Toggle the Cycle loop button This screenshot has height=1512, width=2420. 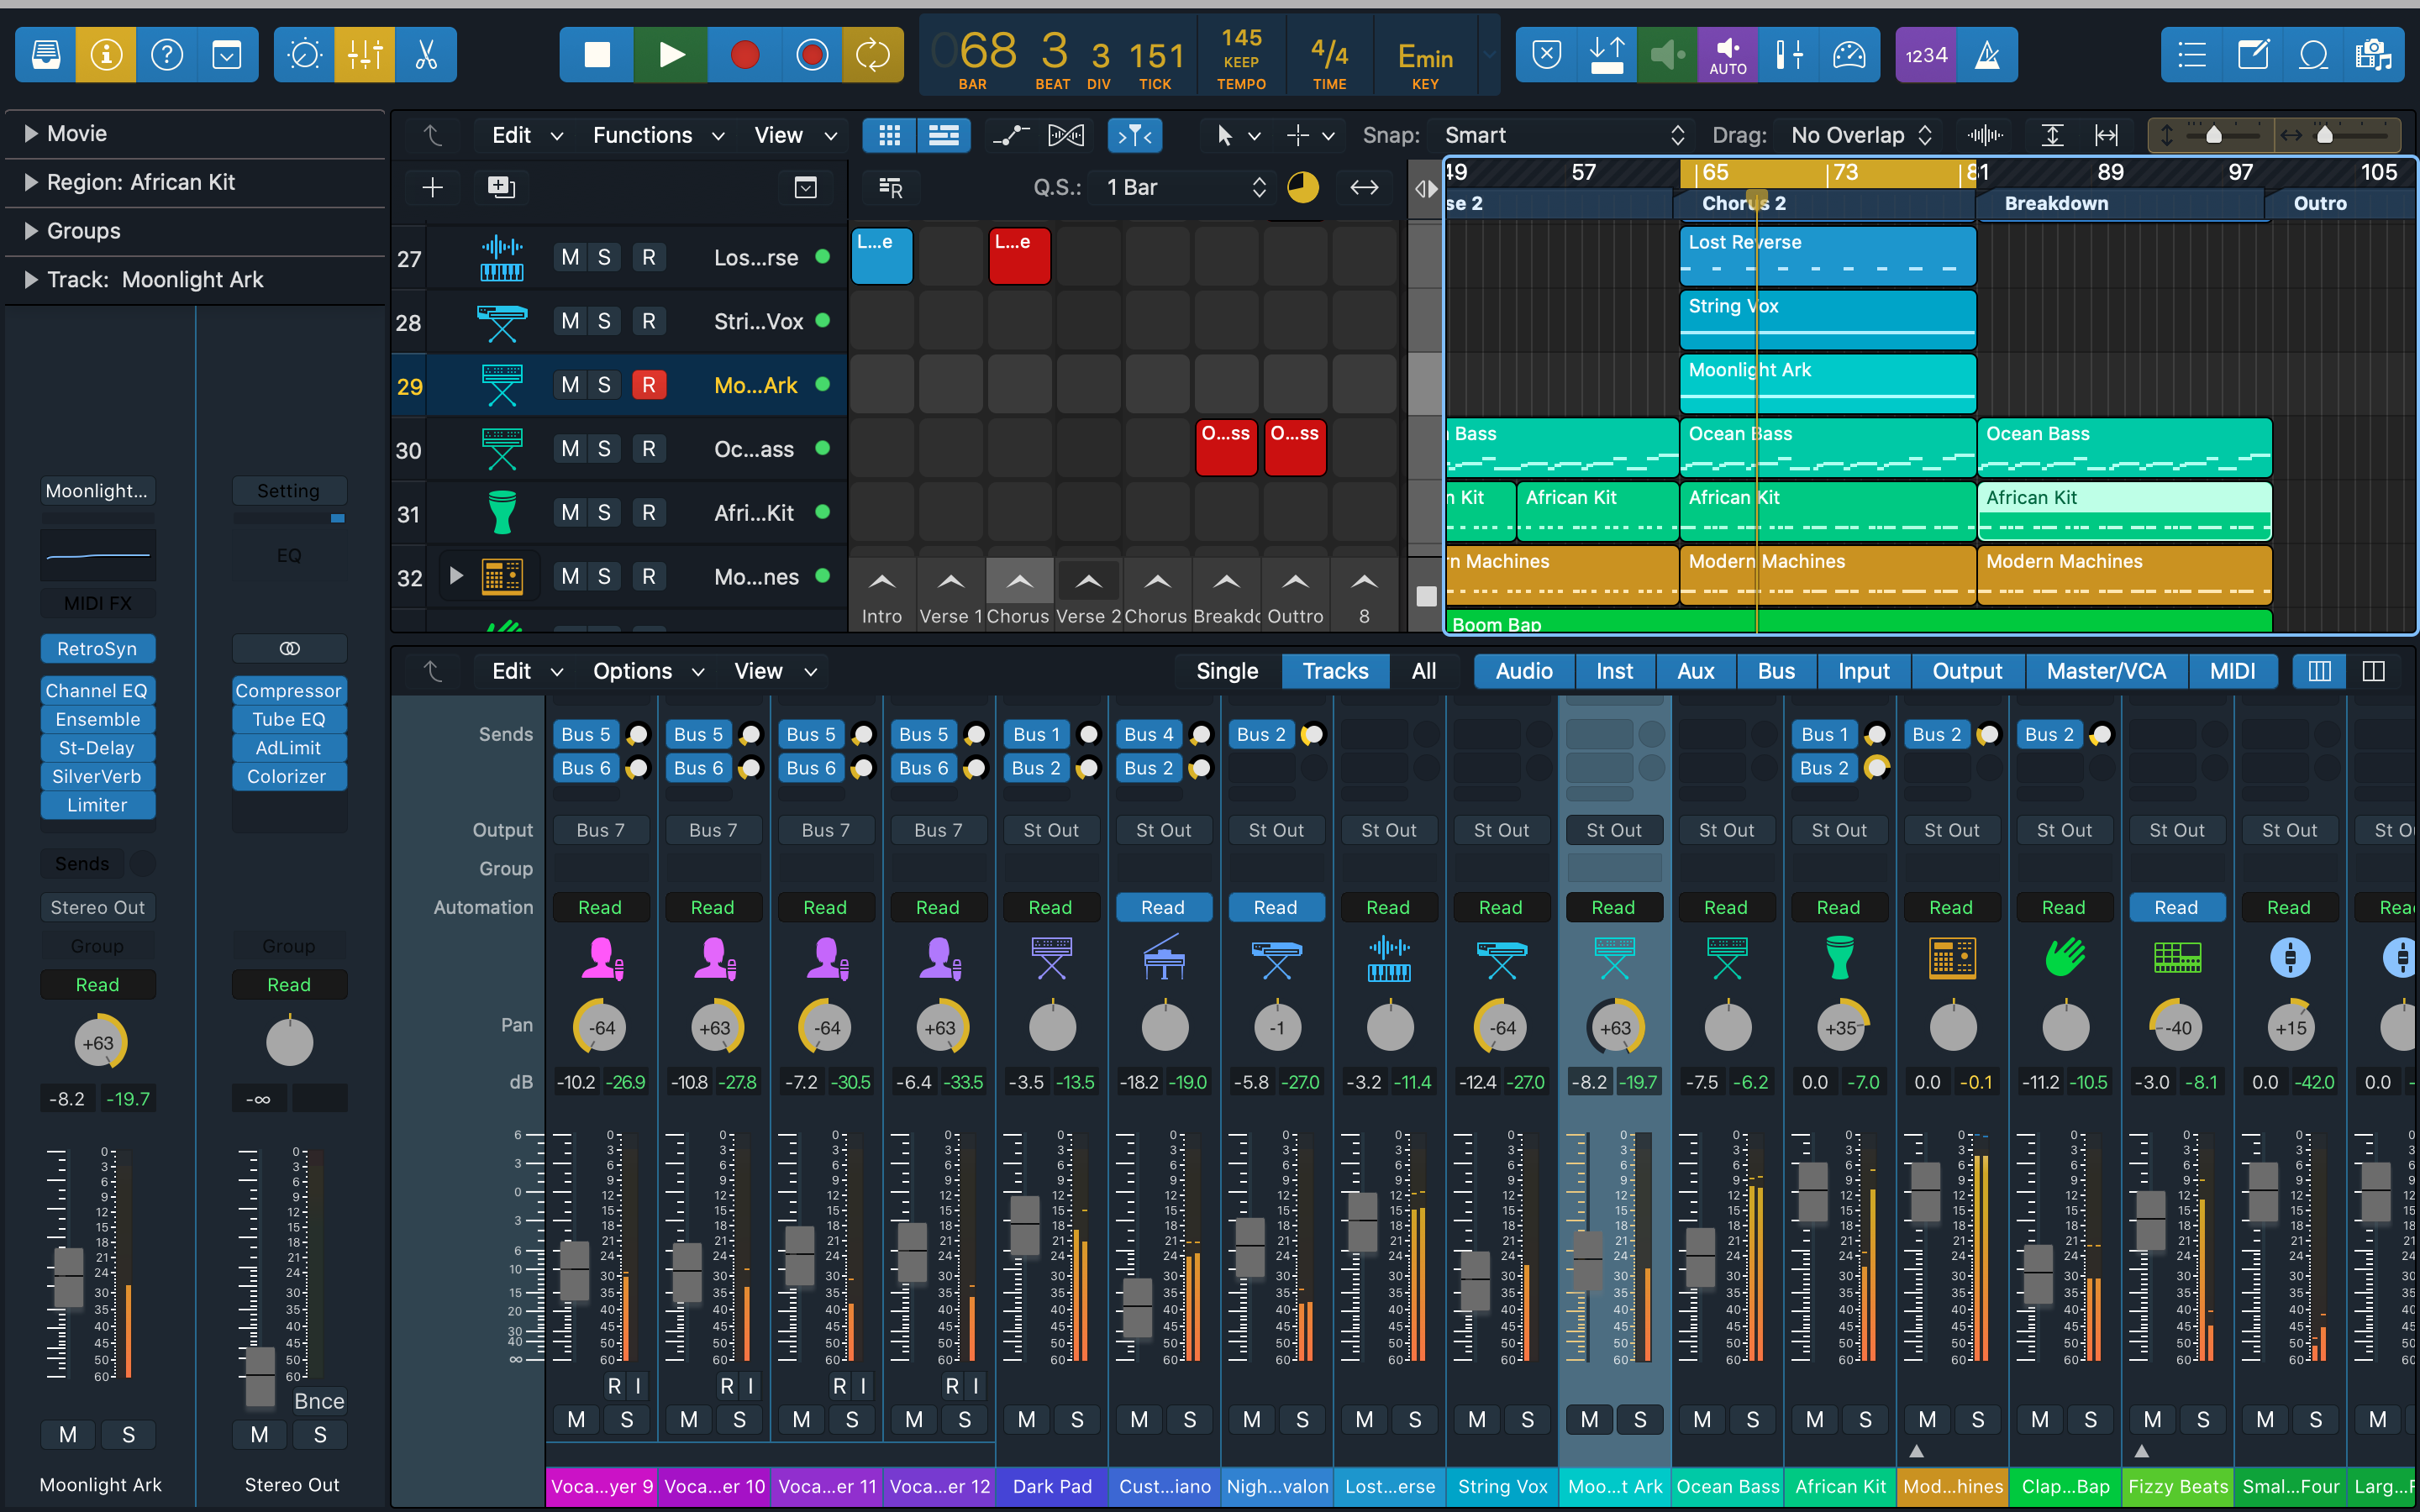(872, 55)
